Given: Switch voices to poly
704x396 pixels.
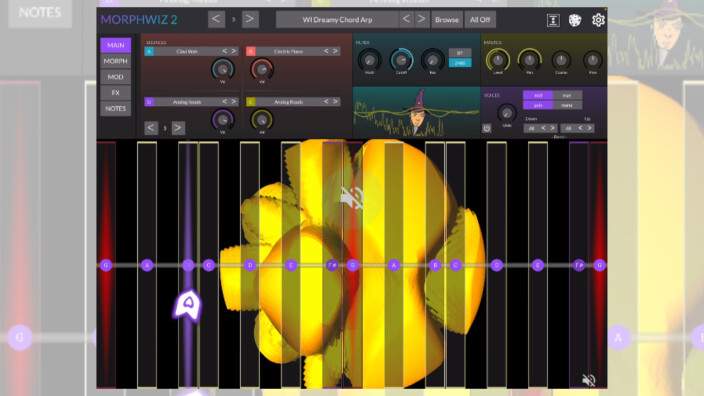Looking at the screenshot, I should click(x=538, y=105).
